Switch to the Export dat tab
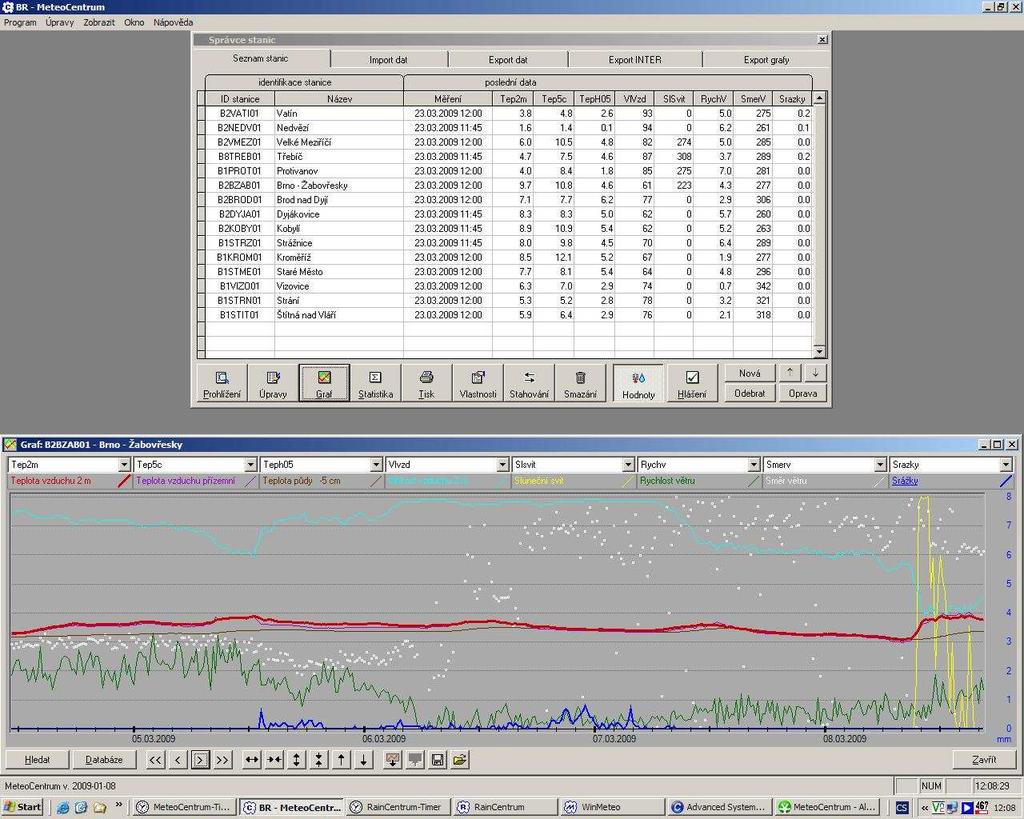The height and width of the screenshot is (819, 1024). (508, 59)
